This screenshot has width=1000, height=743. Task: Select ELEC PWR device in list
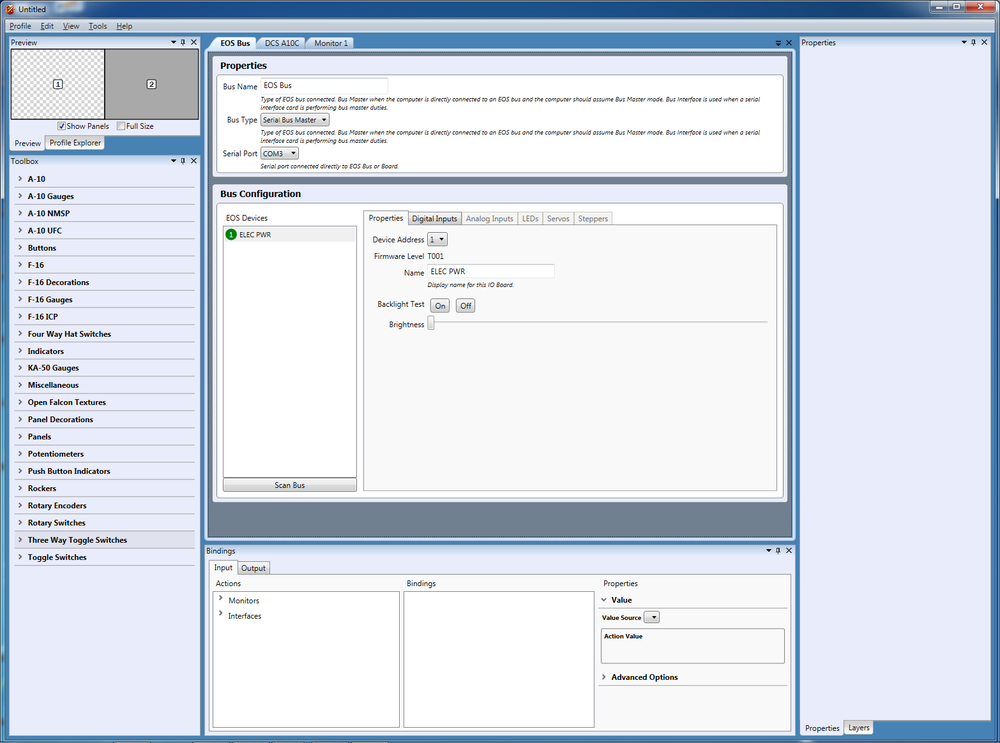click(x=290, y=235)
